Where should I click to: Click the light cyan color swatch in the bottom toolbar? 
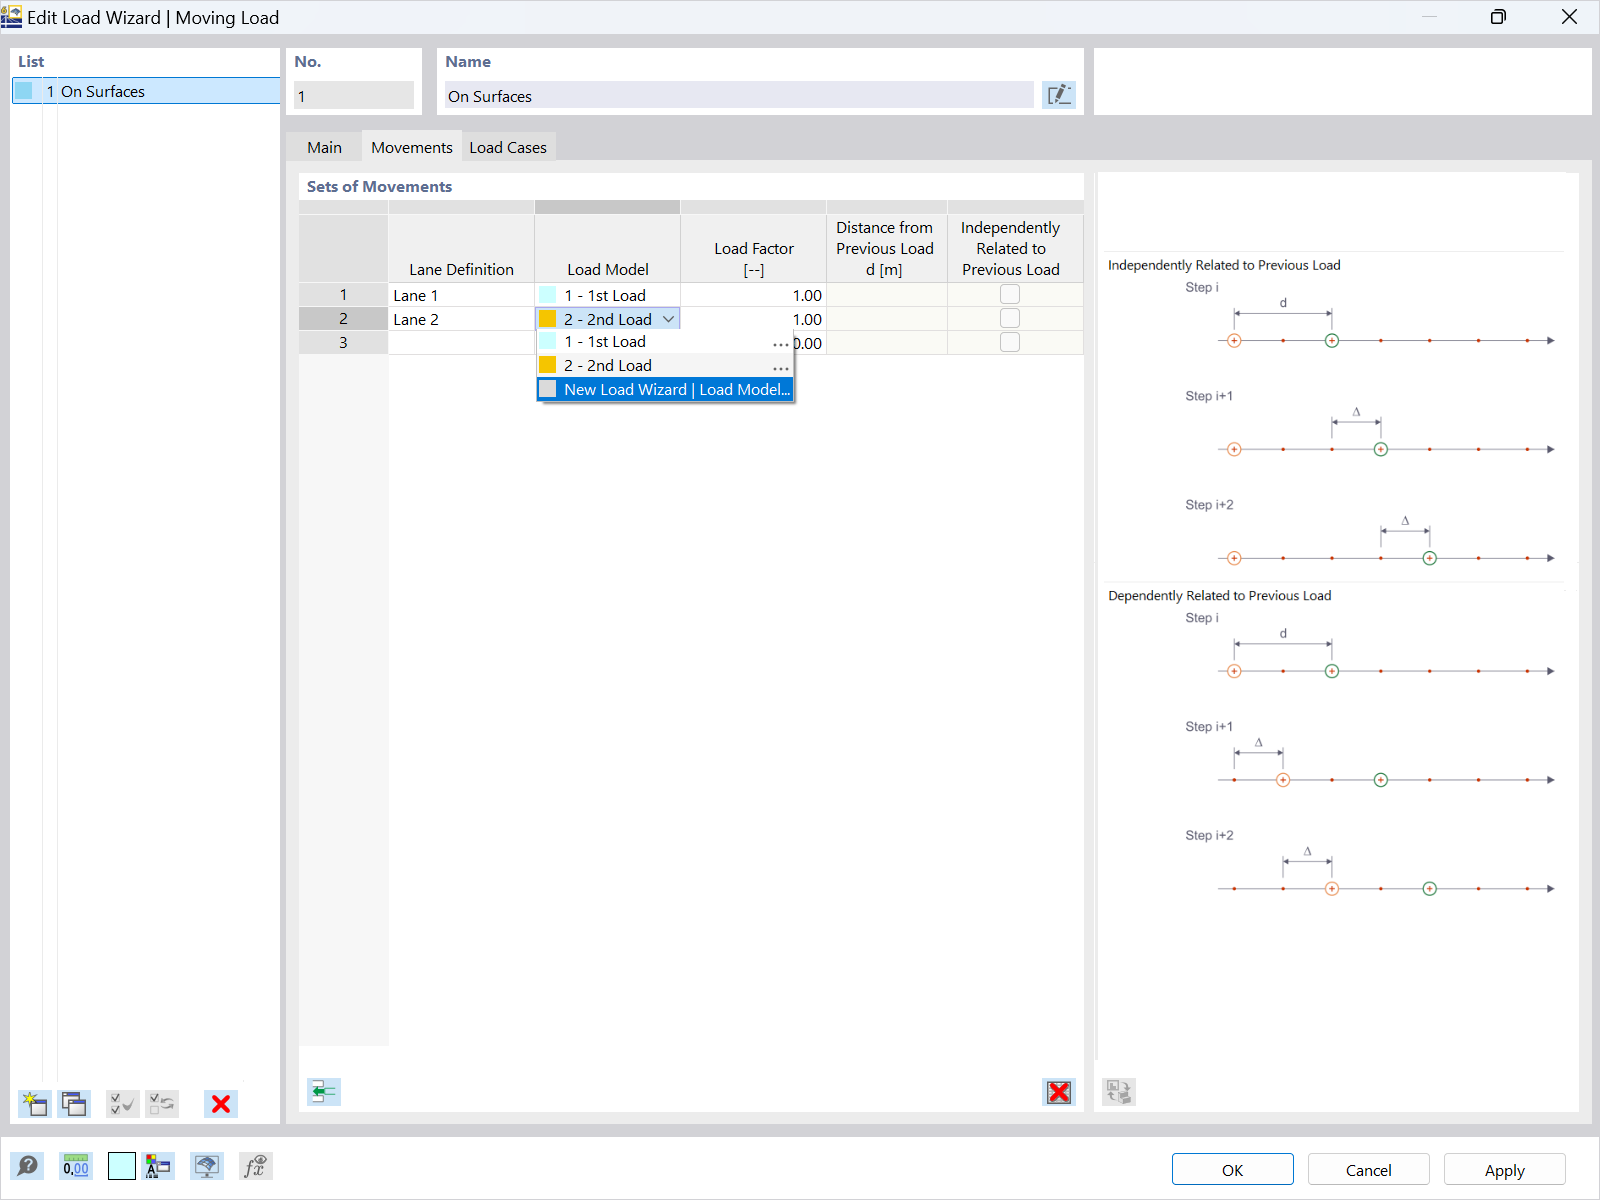point(122,1166)
